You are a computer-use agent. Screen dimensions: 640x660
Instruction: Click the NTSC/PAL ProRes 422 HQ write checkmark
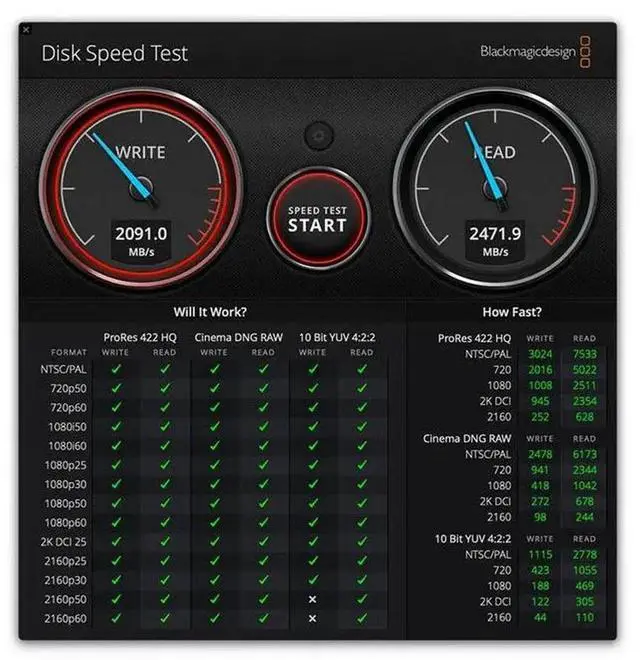[116, 369]
